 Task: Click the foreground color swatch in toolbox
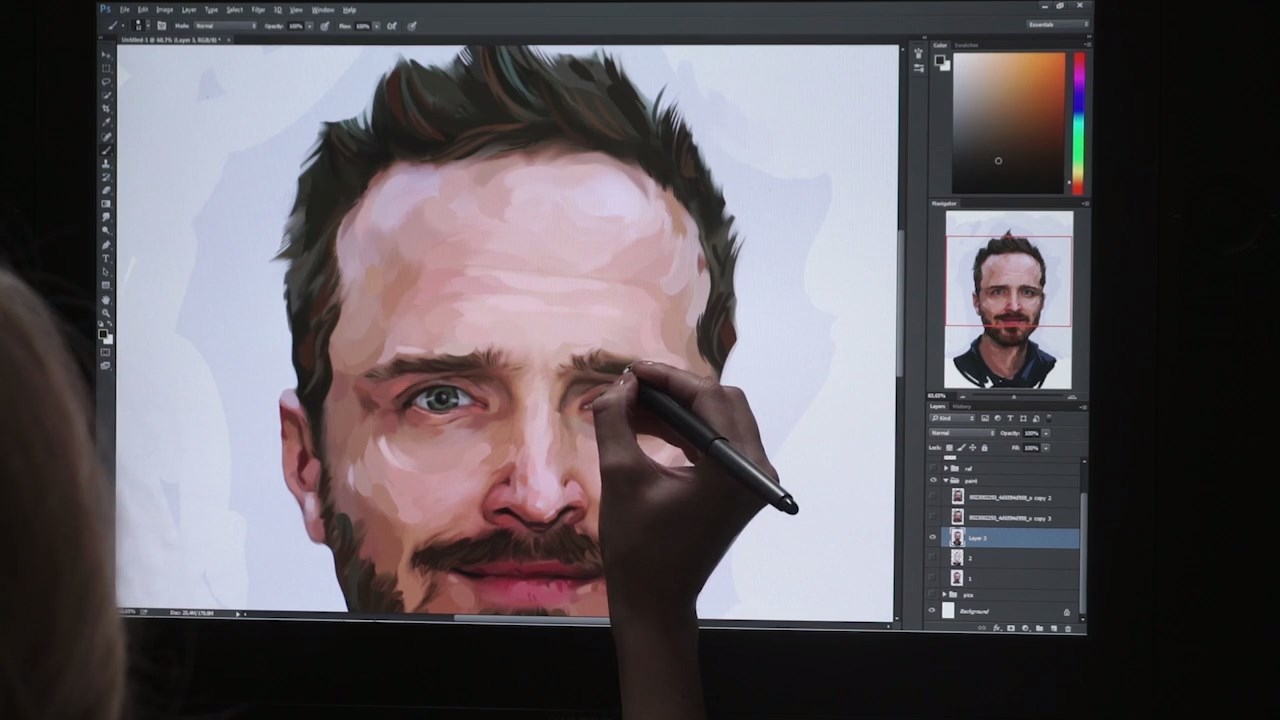click(x=104, y=335)
